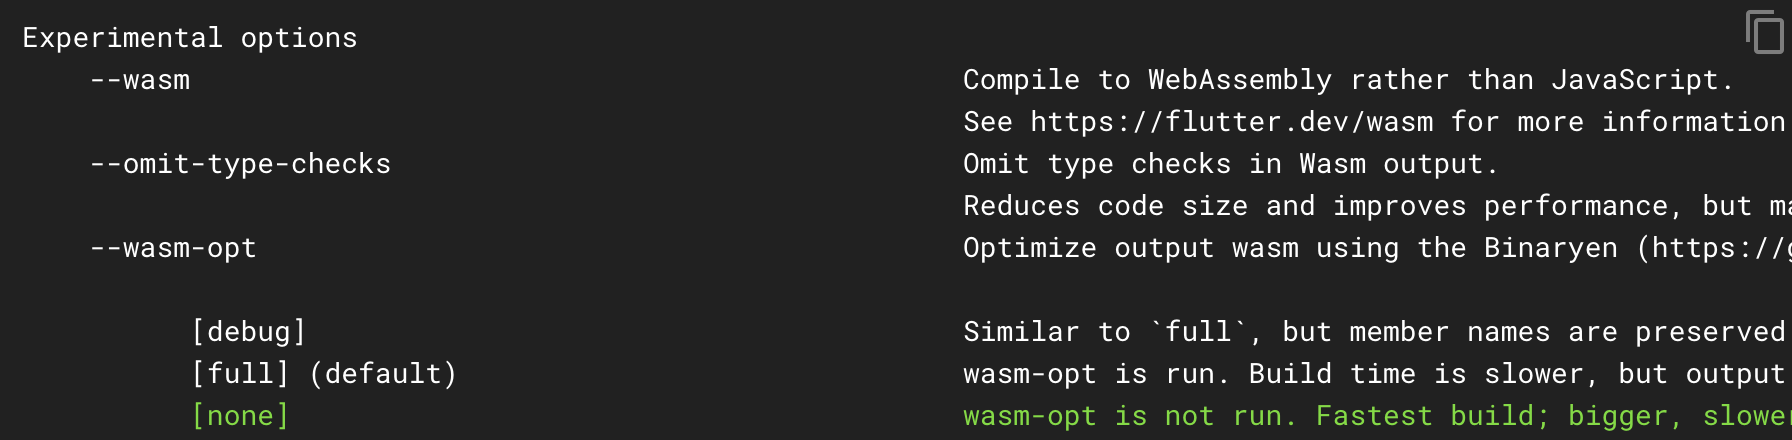The height and width of the screenshot is (440, 1792).
Task: Click the copy code icon
Action: (x=1765, y=31)
